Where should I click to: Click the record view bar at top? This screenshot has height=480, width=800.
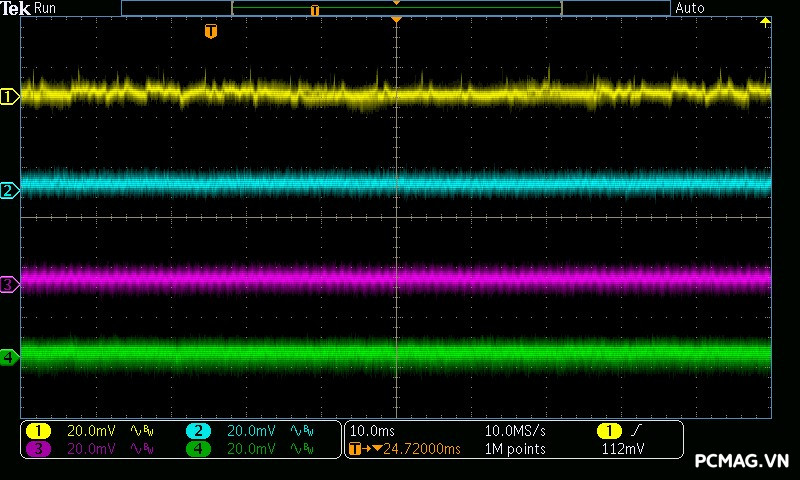point(395,8)
